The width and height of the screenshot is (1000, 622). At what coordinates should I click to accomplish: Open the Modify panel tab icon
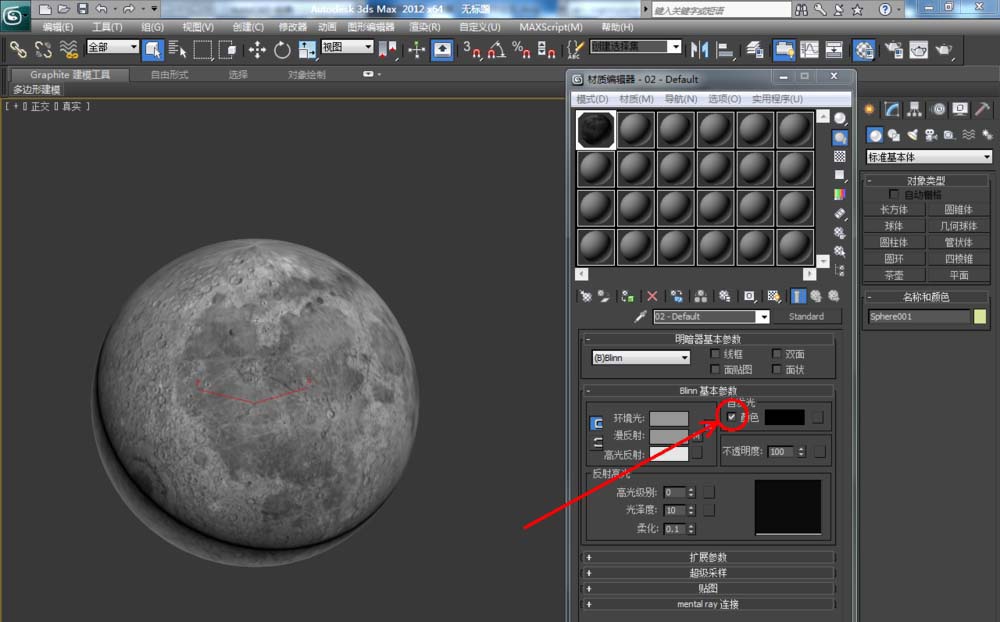click(892, 109)
